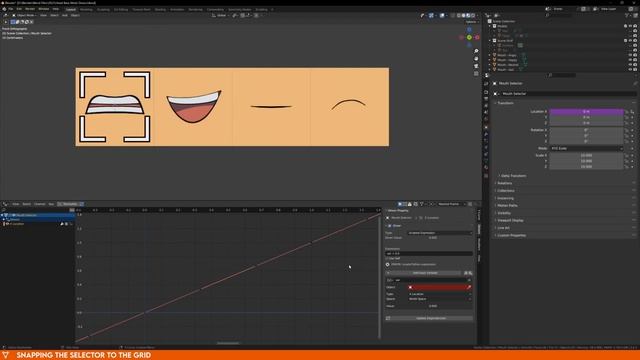Click the blue Z axis gizmo ball
Screen dimensions: 640x360
(469, 30)
